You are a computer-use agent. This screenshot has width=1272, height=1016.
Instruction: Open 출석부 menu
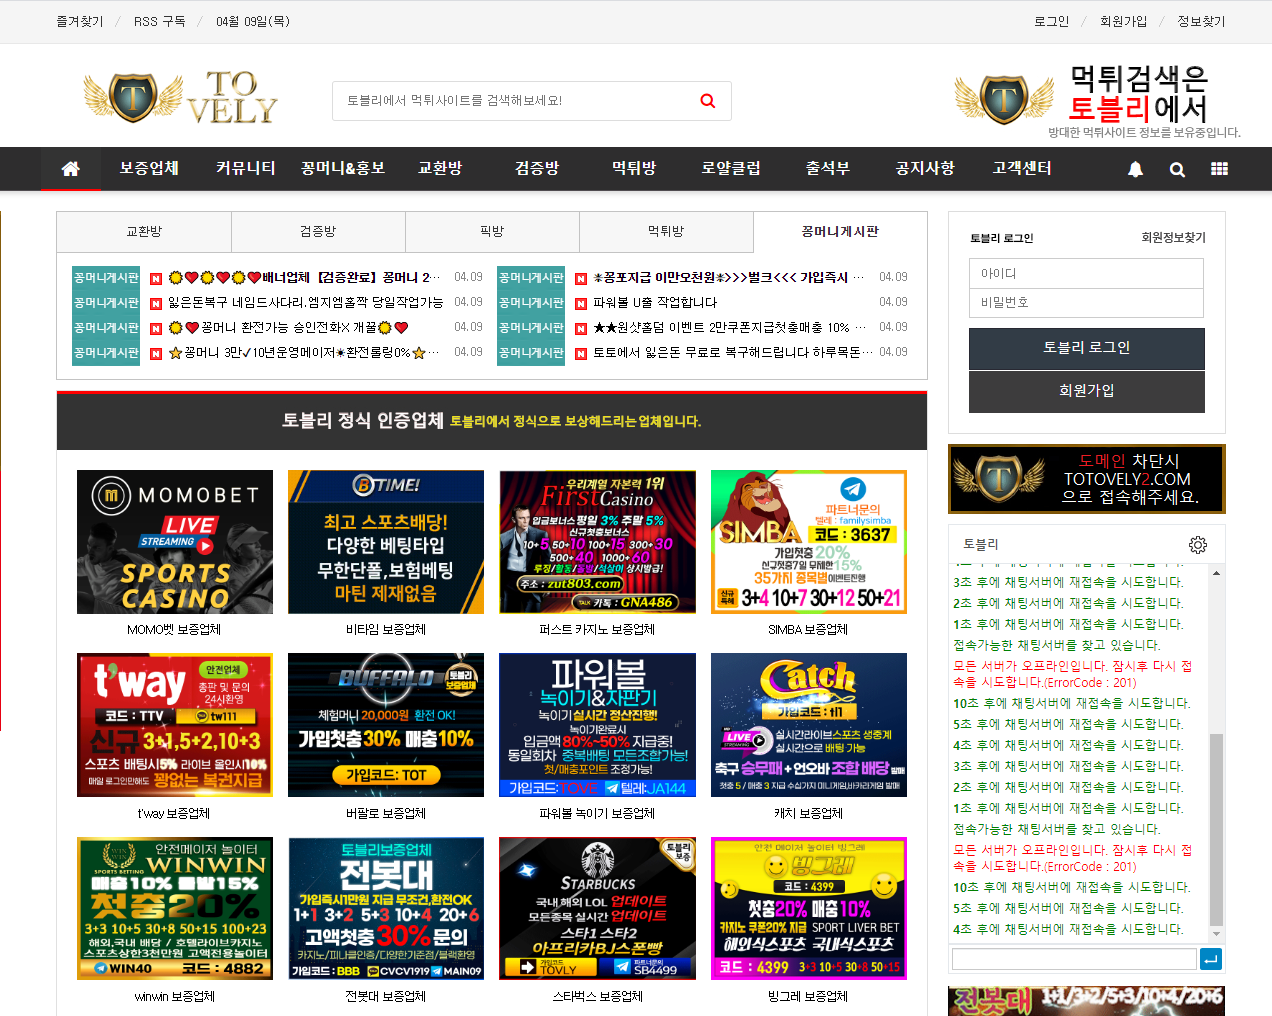point(828,168)
